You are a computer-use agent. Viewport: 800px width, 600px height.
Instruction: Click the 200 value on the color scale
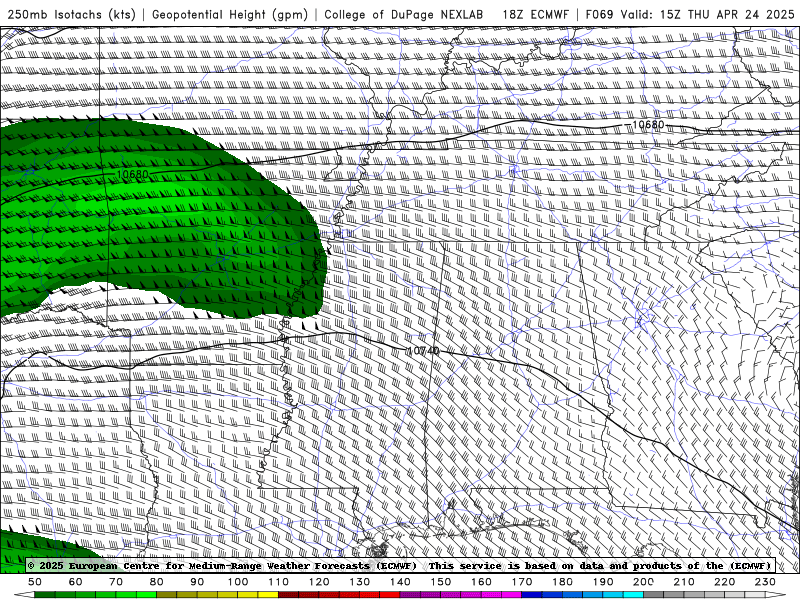click(x=643, y=582)
